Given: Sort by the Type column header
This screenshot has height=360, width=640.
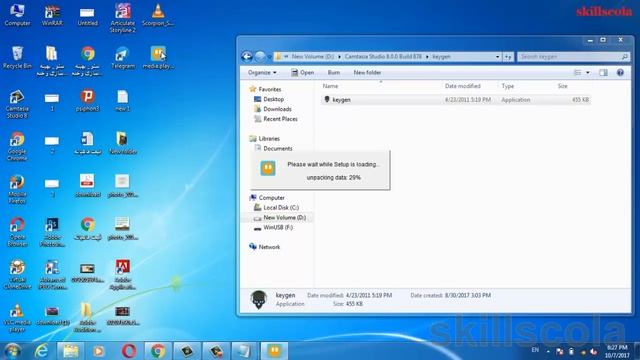Looking at the screenshot, I should [508, 86].
